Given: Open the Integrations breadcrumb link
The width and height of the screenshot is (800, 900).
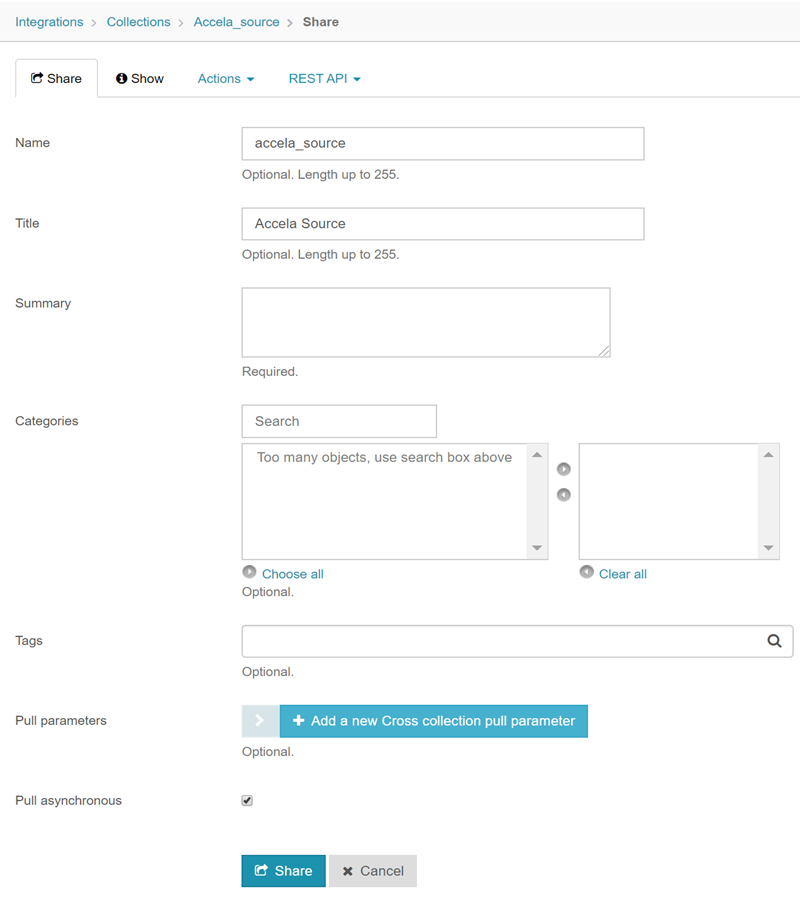Looking at the screenshot, I should pos(49,22).
